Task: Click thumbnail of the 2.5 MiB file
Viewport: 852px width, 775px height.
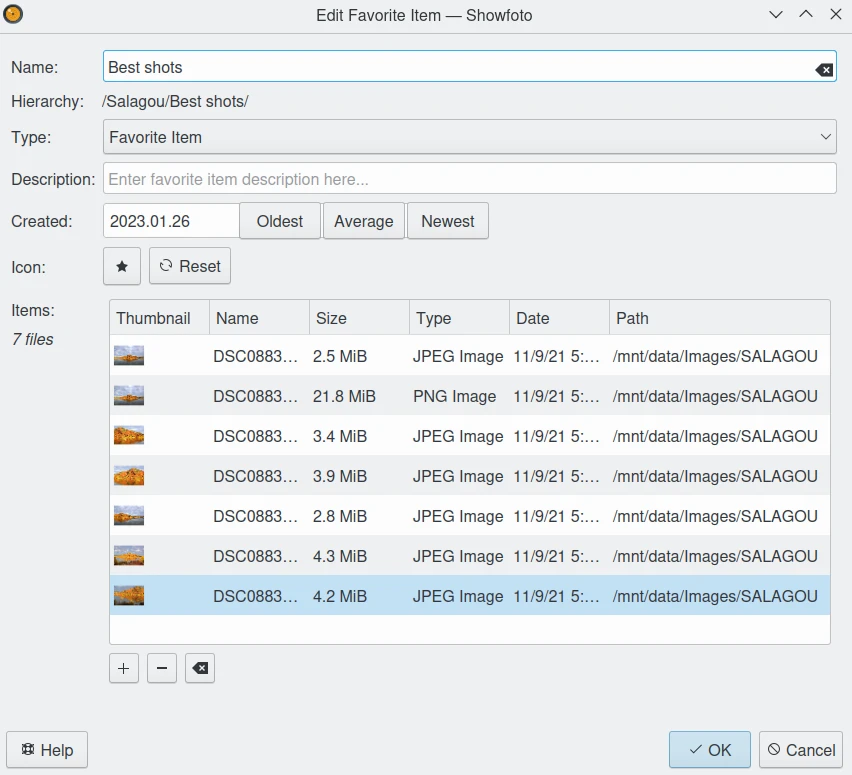Action: tap(129, 356)
